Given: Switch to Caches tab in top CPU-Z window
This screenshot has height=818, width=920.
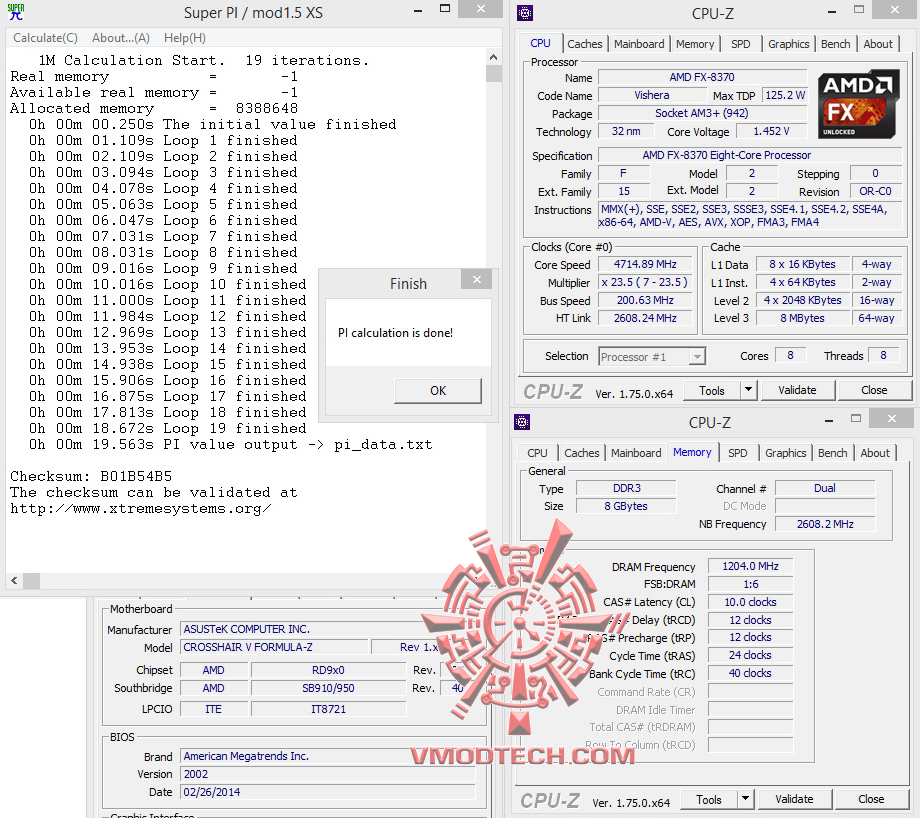Looking at the screenshot, I should [584, 44].
